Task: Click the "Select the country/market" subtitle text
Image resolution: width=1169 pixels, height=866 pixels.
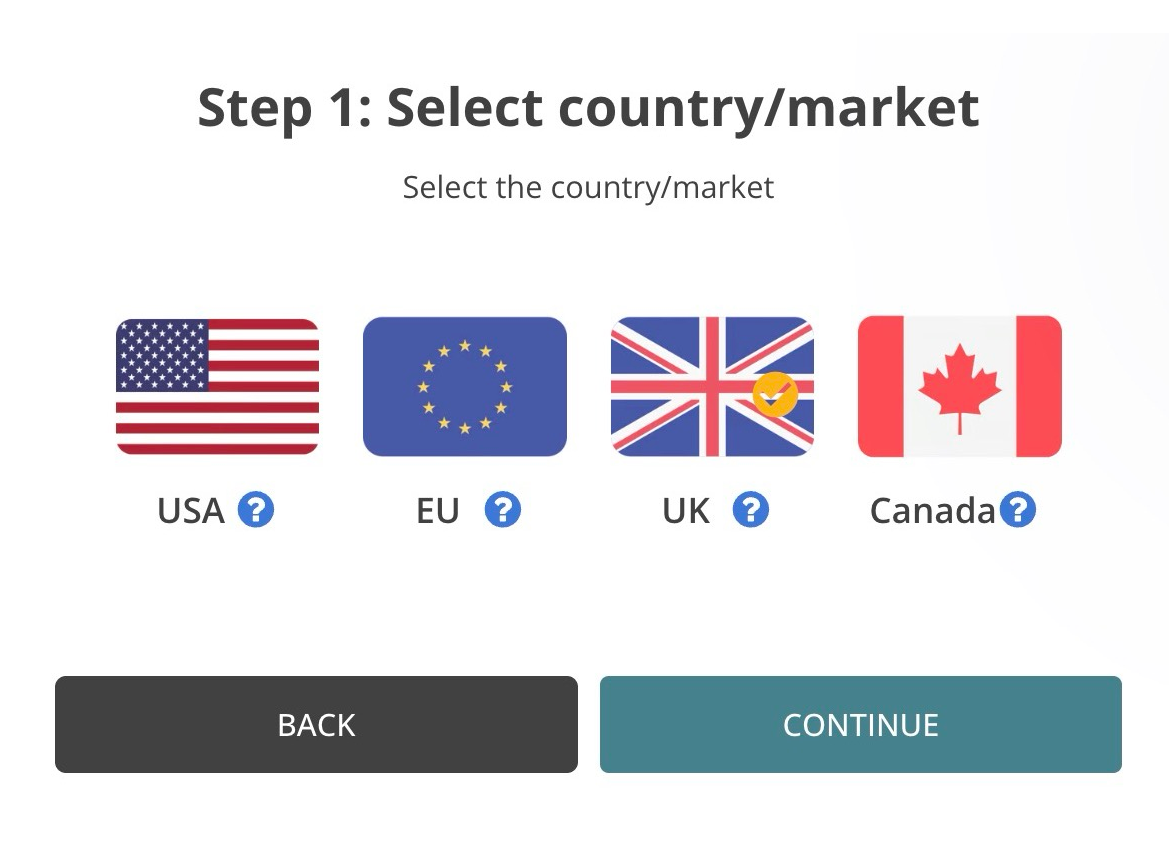Action: (588, 187)
